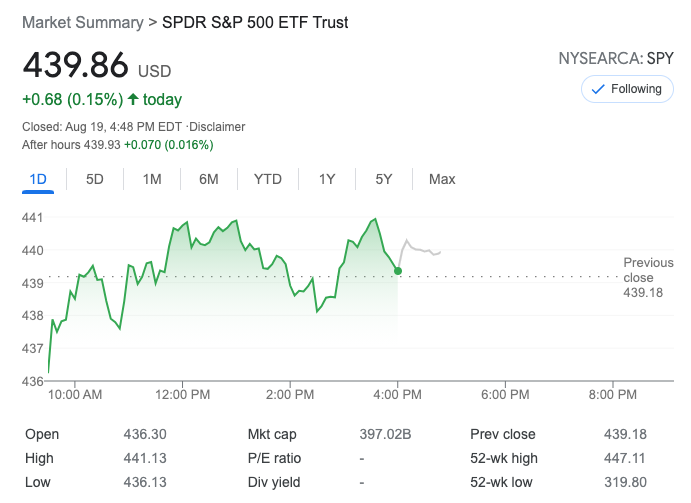Select the Max range tab

[x=442, y=179]
